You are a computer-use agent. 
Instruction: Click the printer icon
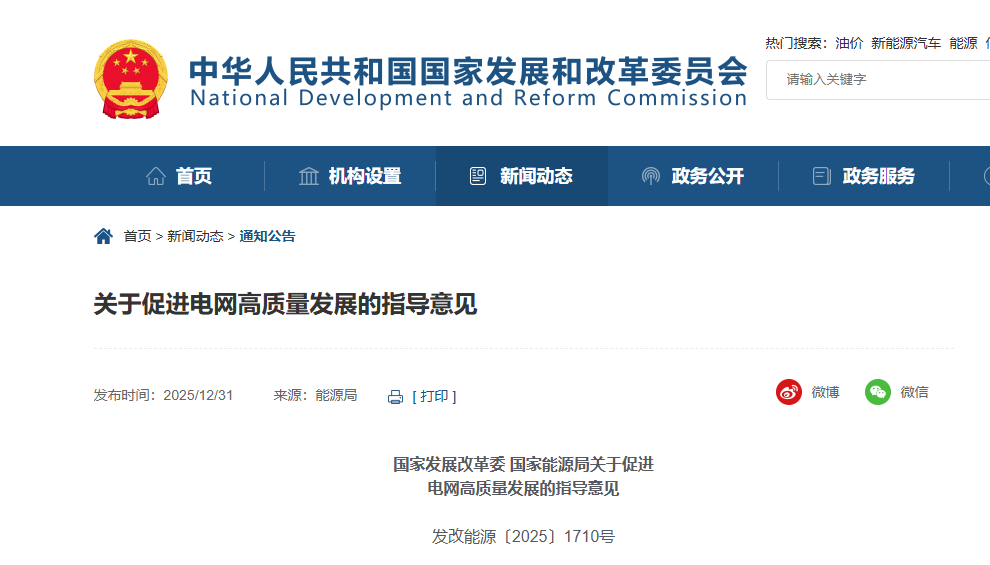[x=395, y=397]
